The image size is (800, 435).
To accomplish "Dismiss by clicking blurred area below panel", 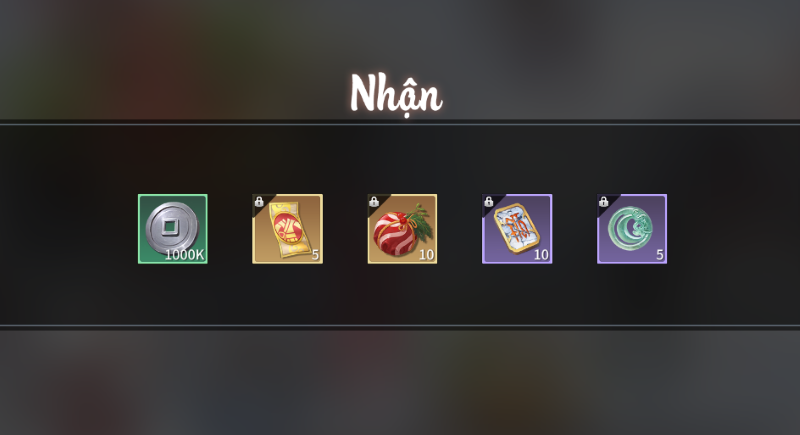I will (400, 382).
